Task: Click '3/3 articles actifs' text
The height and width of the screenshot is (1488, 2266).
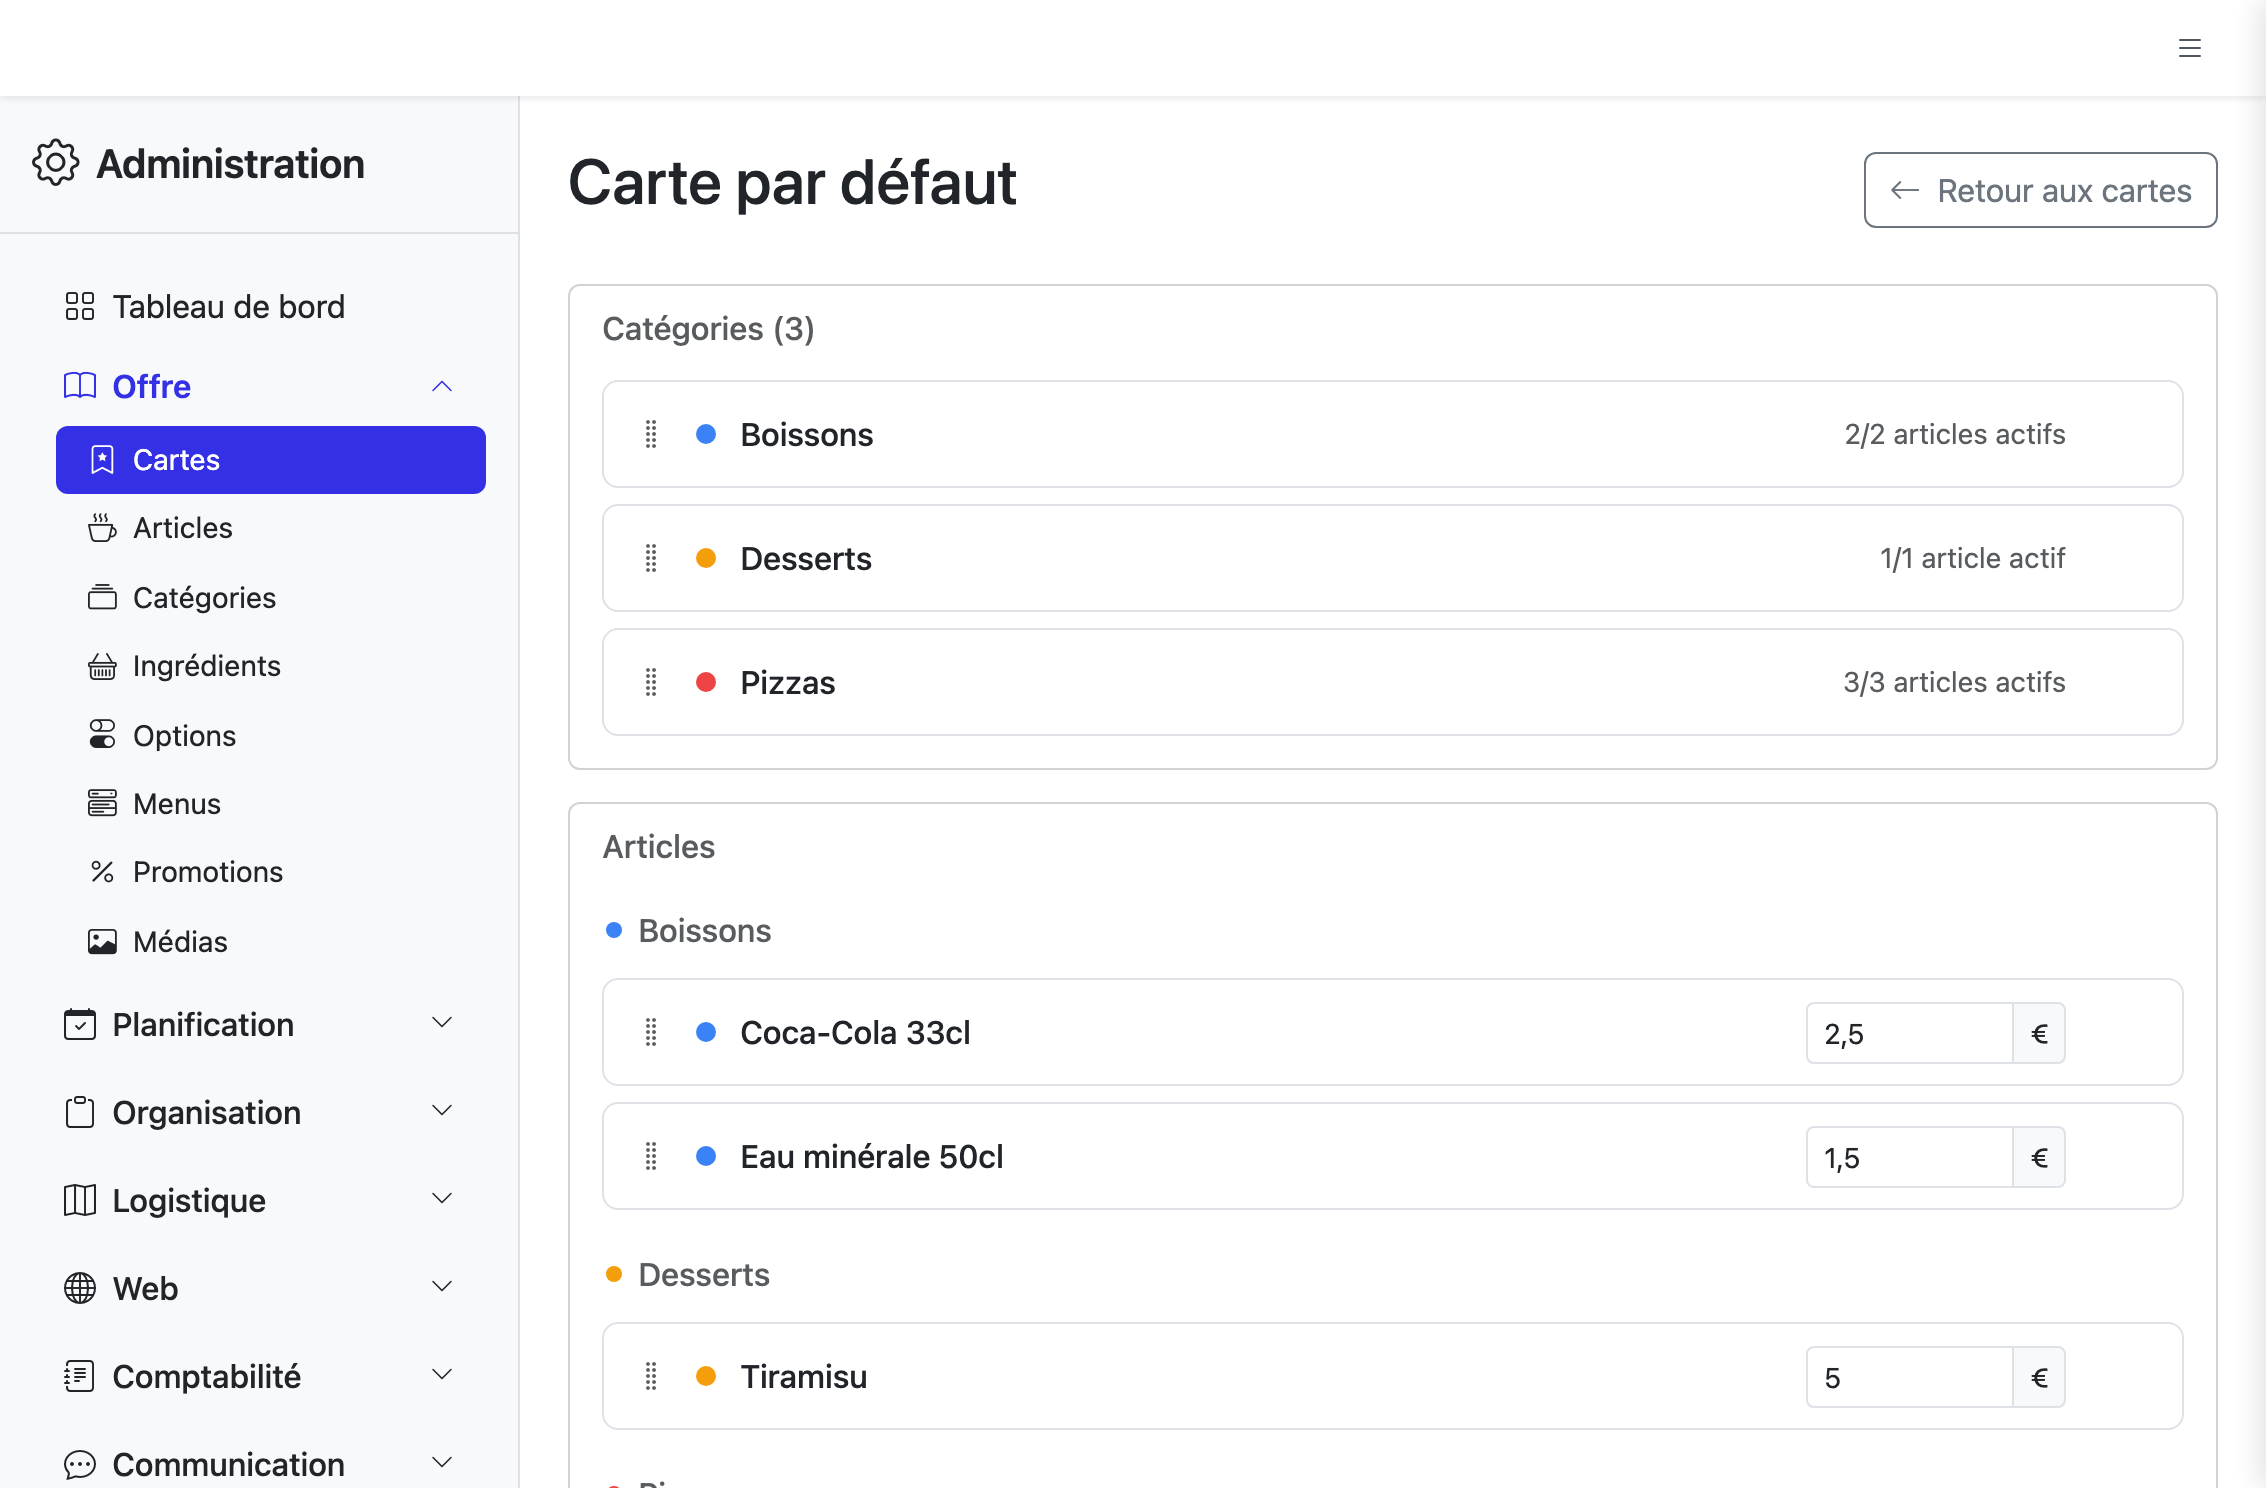Action: coord(1955,682)
